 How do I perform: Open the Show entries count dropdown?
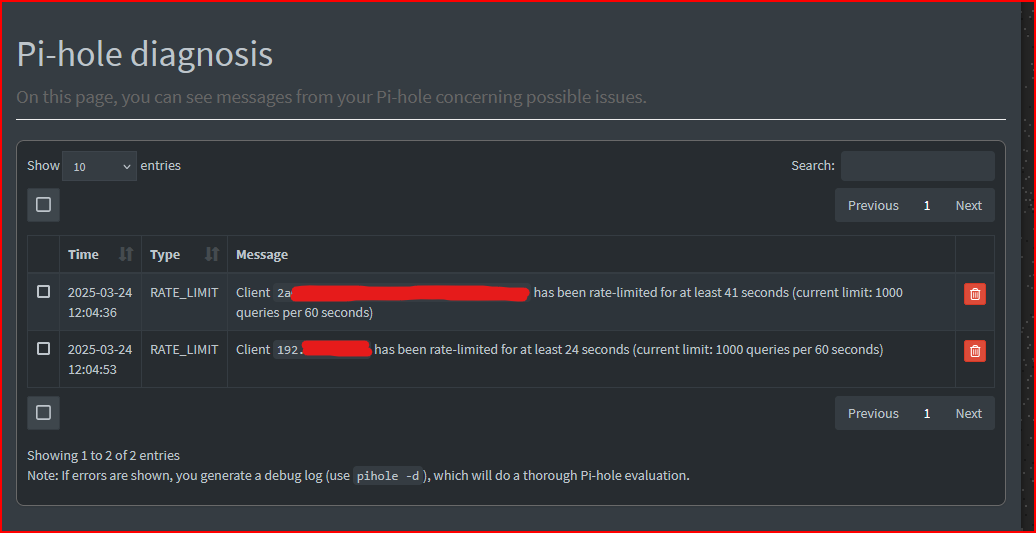pyautogui.click(x=99, y=166)
